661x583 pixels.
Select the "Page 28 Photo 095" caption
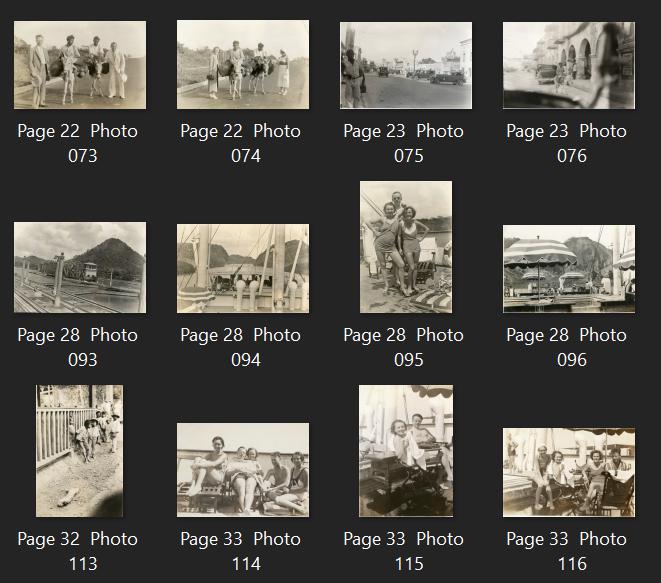tap(408, 347)
